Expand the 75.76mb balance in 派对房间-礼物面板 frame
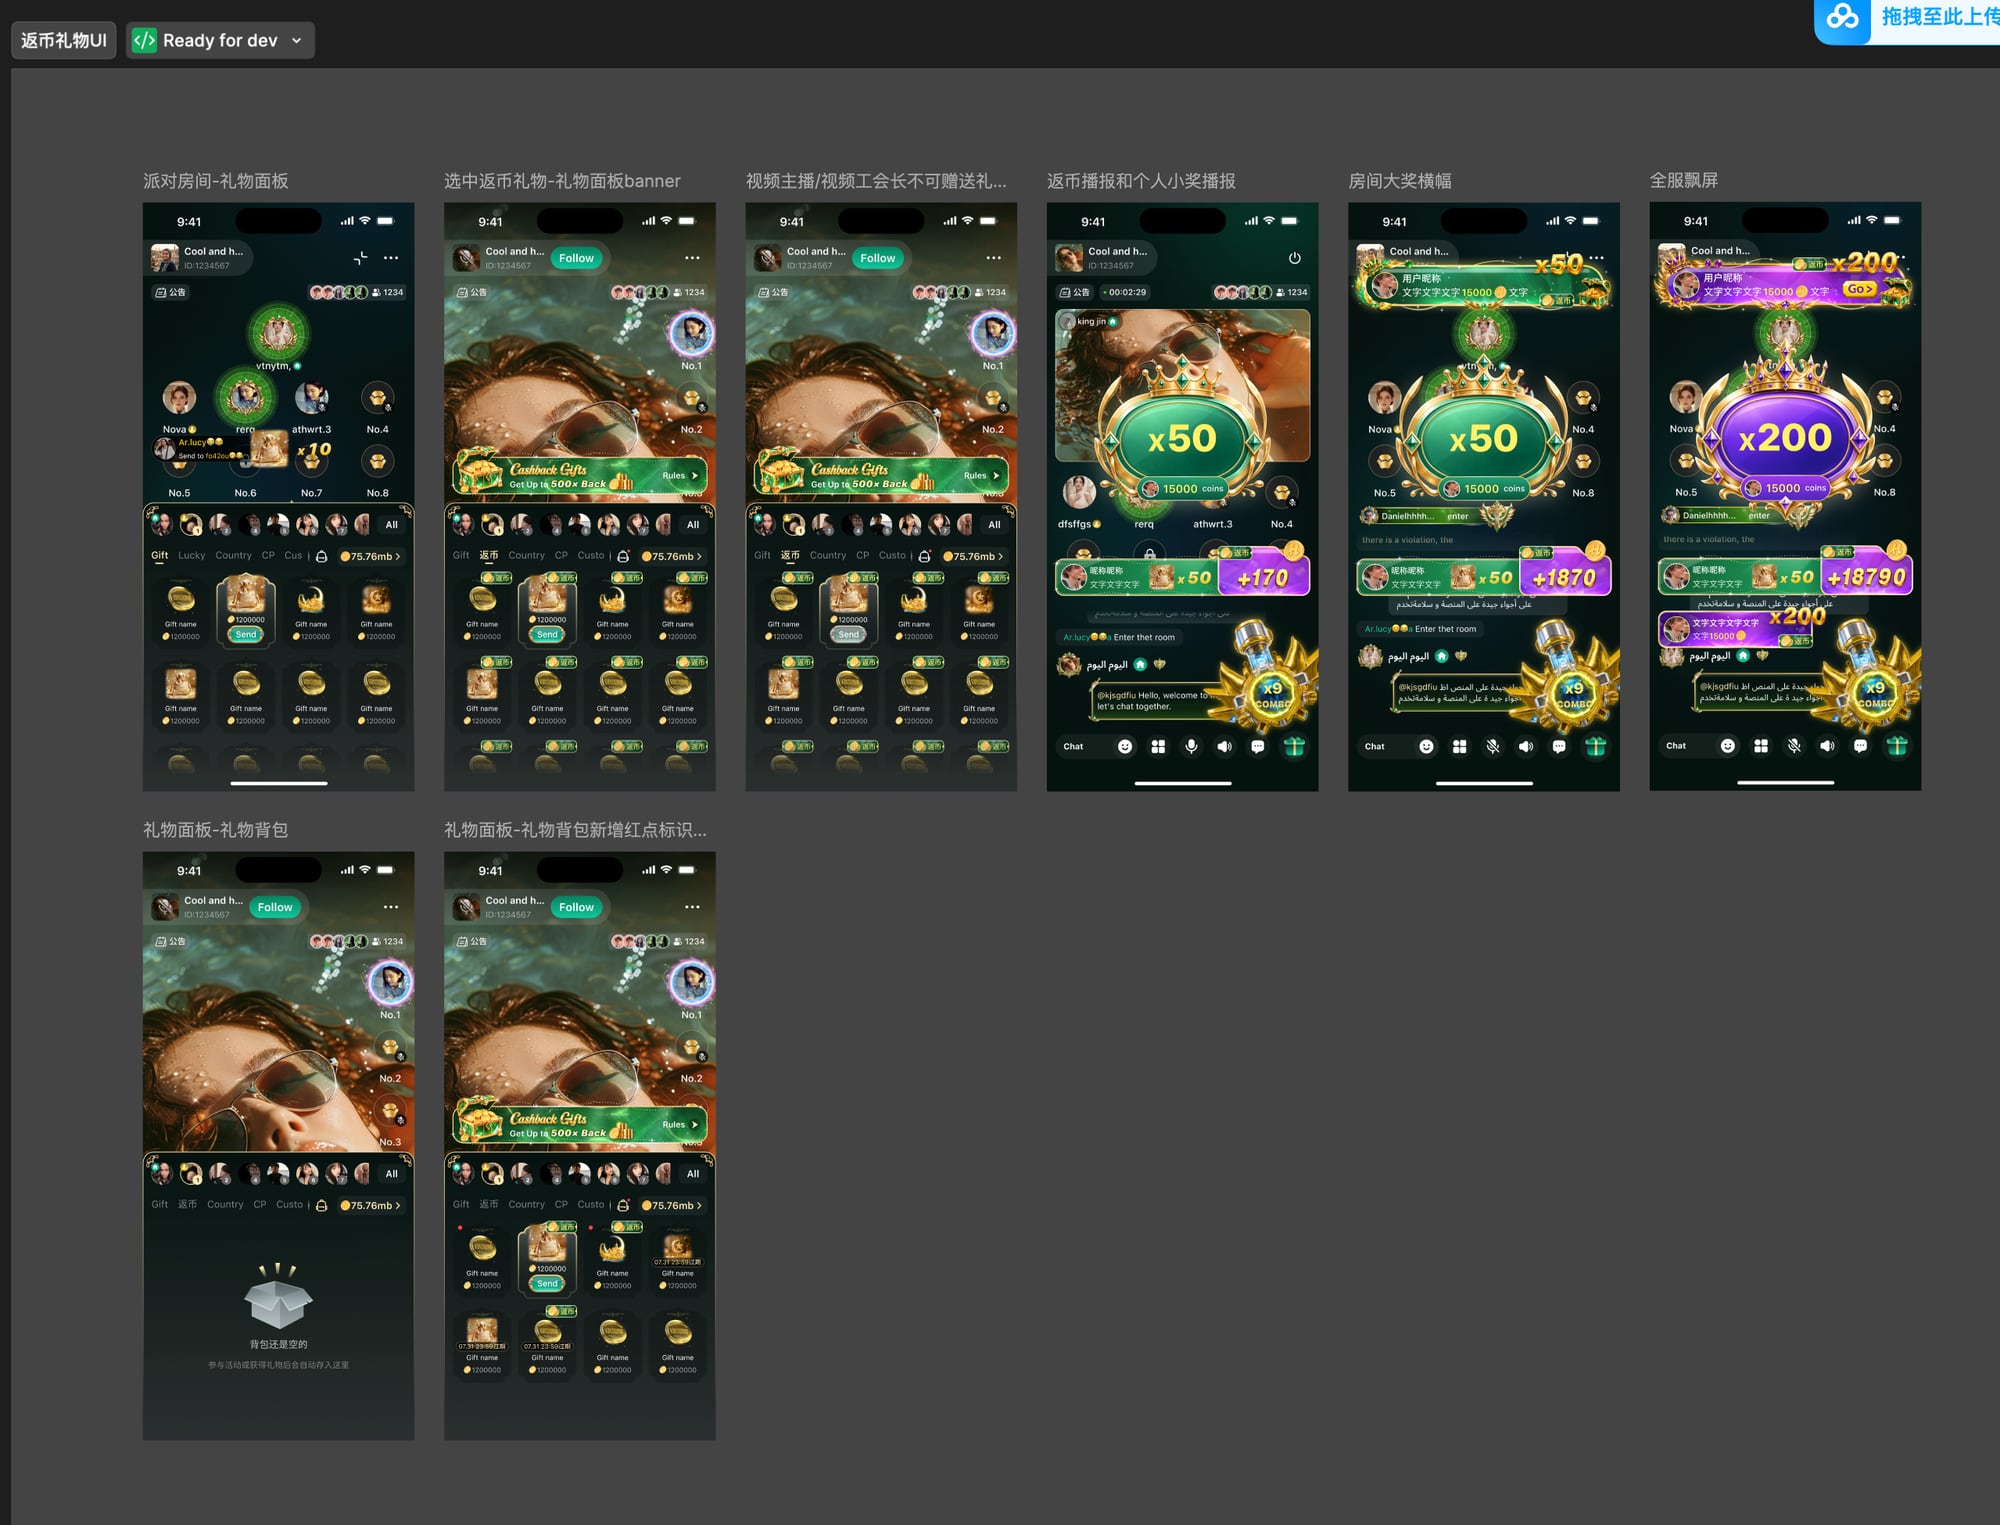This screenshot has width=2000, height=1525. (371, 557)
